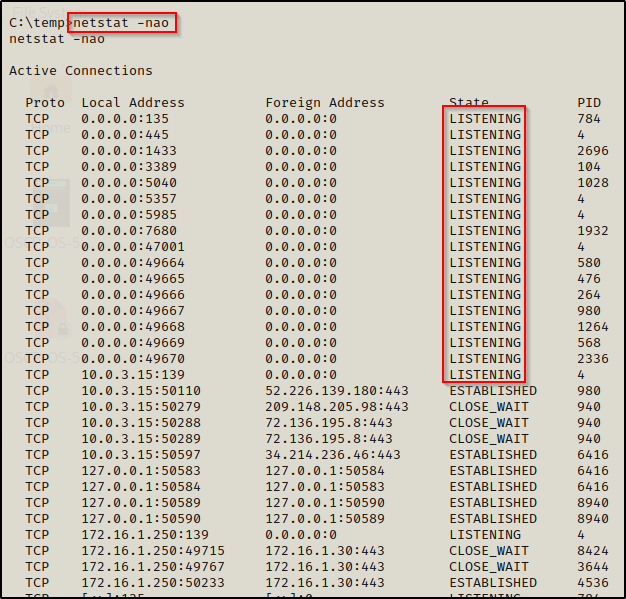Click local address 10.0.3.15:50289
This screenshot has height=599, width=626.
[x=141, y=438]
